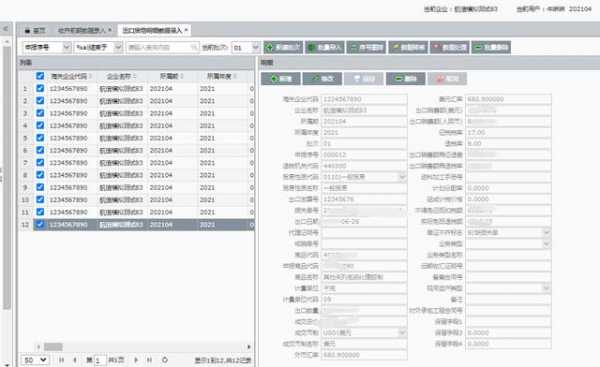600x367 pixels.
Task: Click the greyed-out cancel button with red icon
Action: tap(447, 78)
